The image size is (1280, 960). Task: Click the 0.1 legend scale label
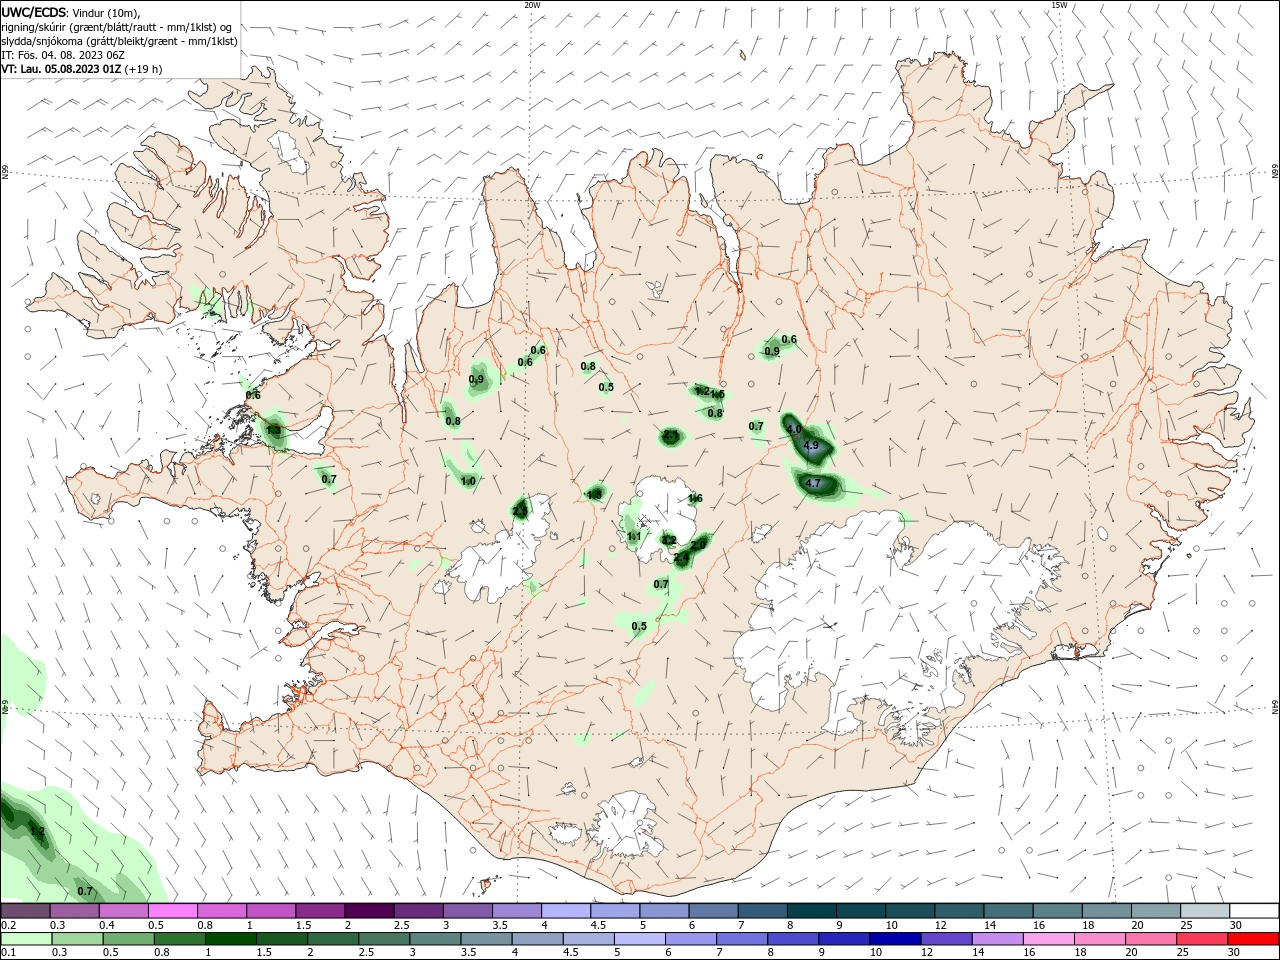pyautogui.click(x=8, y=953)
